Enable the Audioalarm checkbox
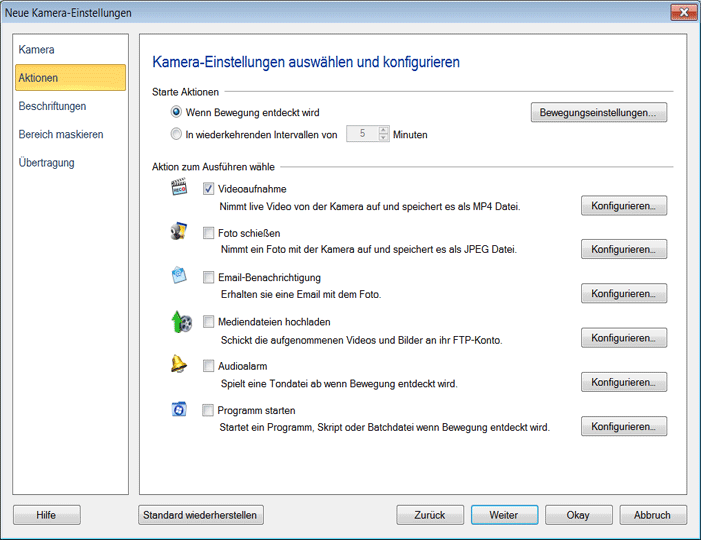This screenshot has height=540, width=701. [209, 366]
